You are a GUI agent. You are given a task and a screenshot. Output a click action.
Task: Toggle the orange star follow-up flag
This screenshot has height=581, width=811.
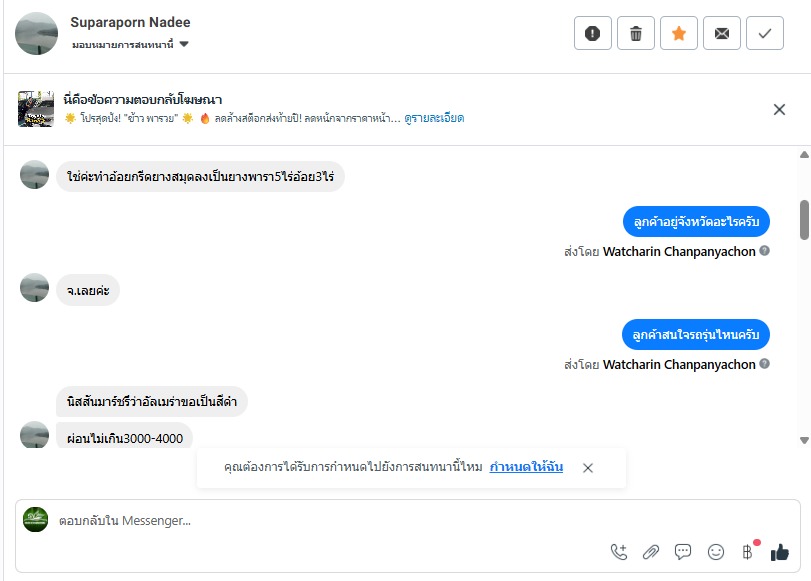coord(679,33)
